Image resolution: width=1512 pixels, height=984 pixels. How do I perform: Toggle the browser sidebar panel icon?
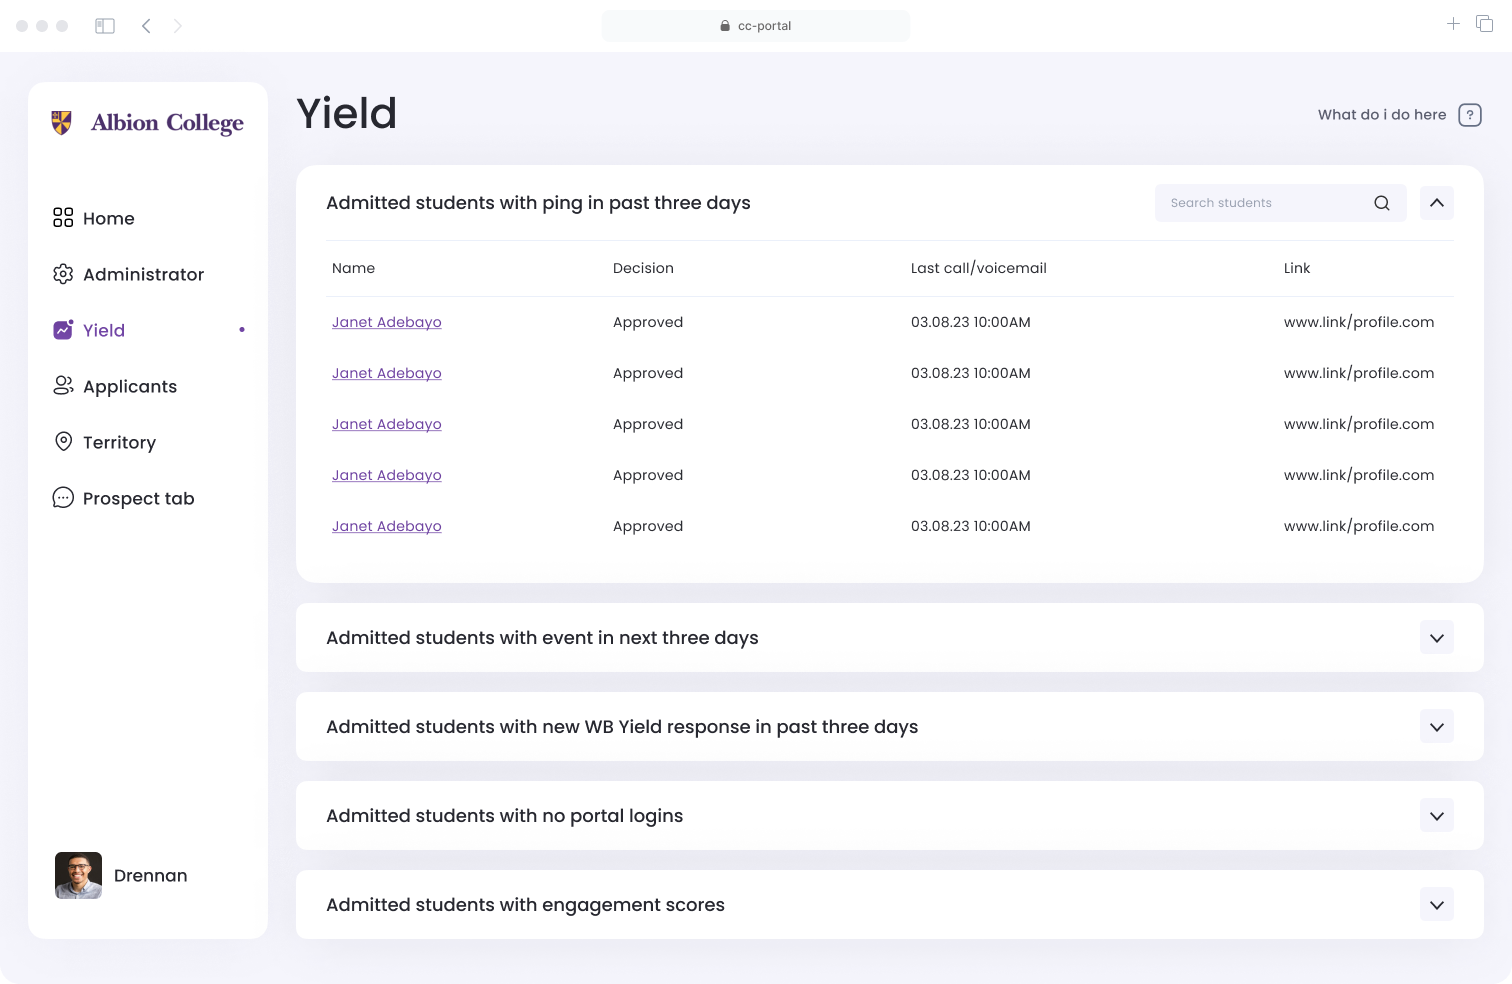coord(105,26)
